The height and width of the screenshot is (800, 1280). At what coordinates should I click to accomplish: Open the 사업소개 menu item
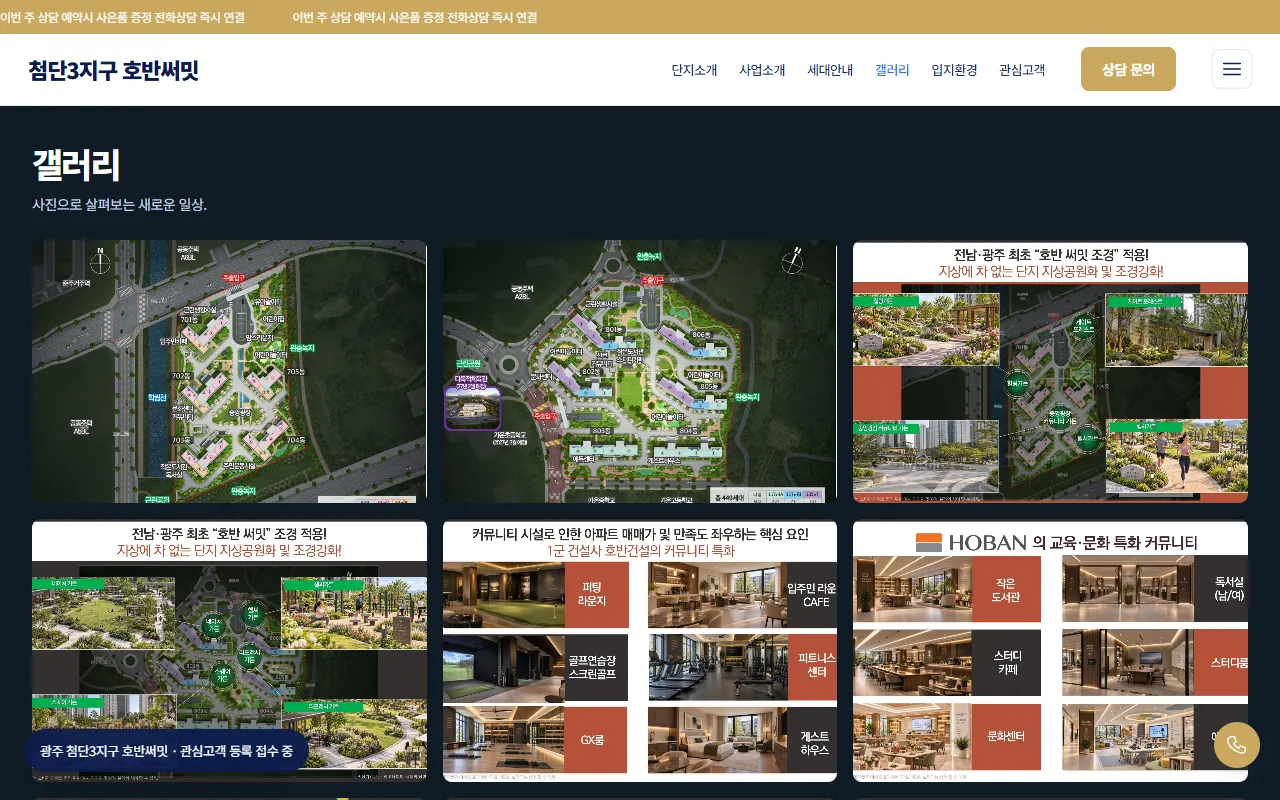pyautogui.click(x=762, y=70)
